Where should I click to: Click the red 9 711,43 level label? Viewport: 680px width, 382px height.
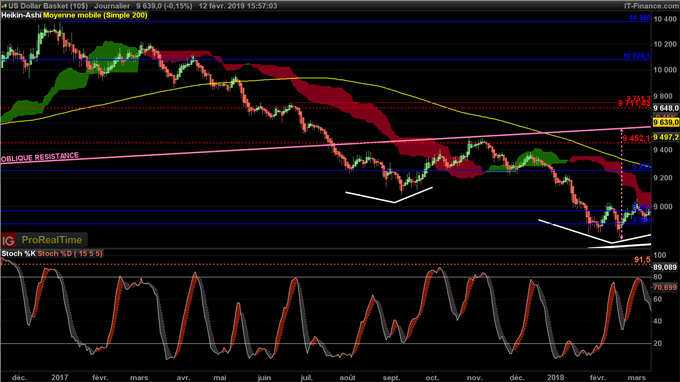point(634,103)
